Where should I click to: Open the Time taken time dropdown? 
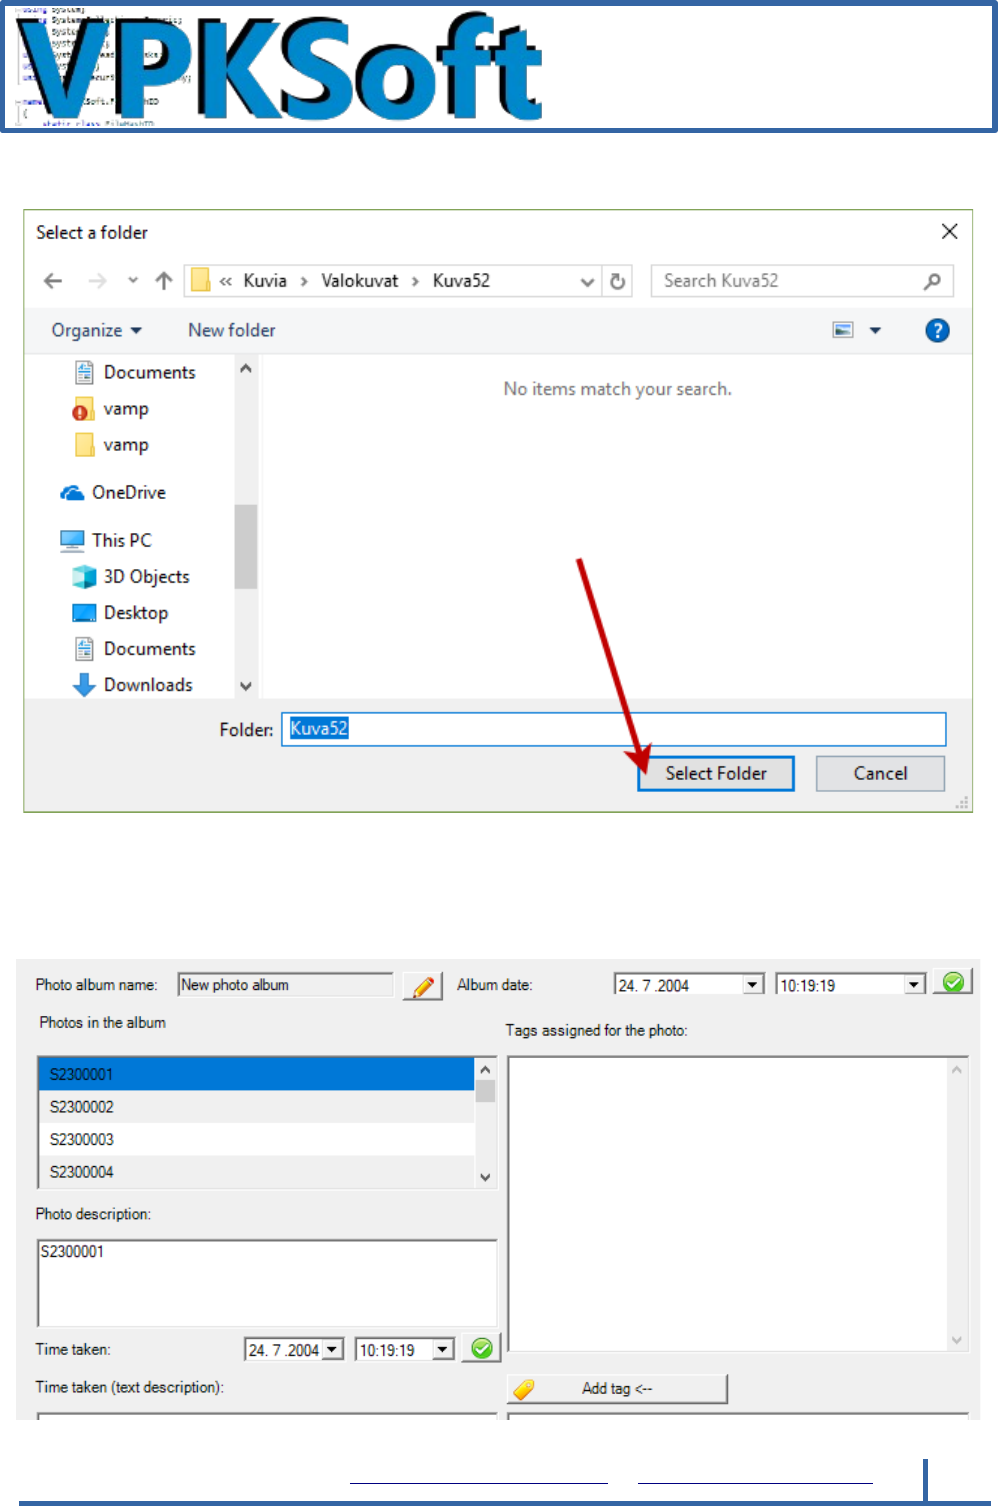[x=443, y=1350]
